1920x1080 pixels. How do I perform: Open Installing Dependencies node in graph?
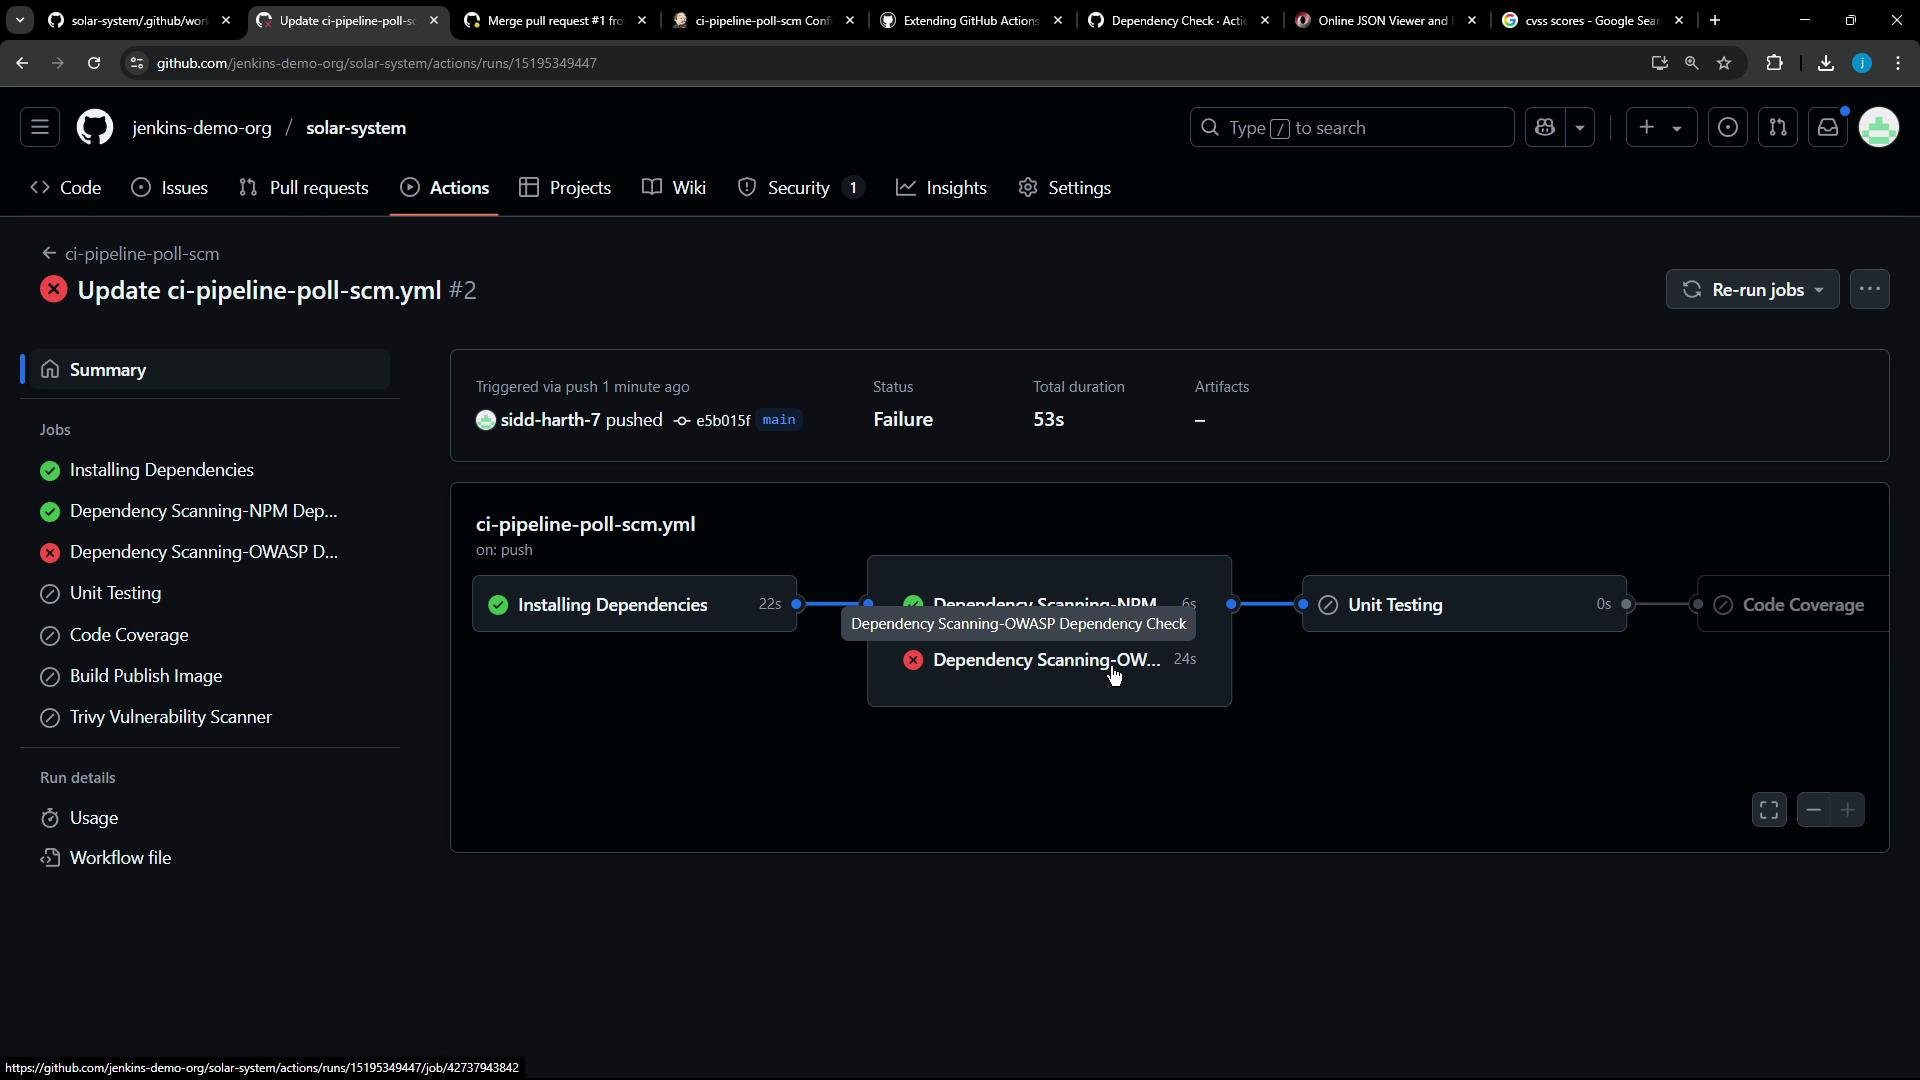(x=634, y=604)
